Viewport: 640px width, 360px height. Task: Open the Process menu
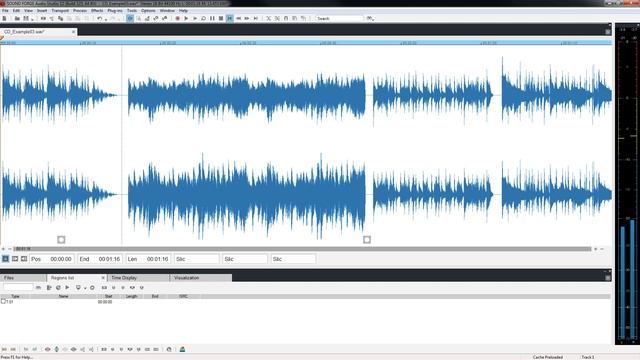coord(80,11)
